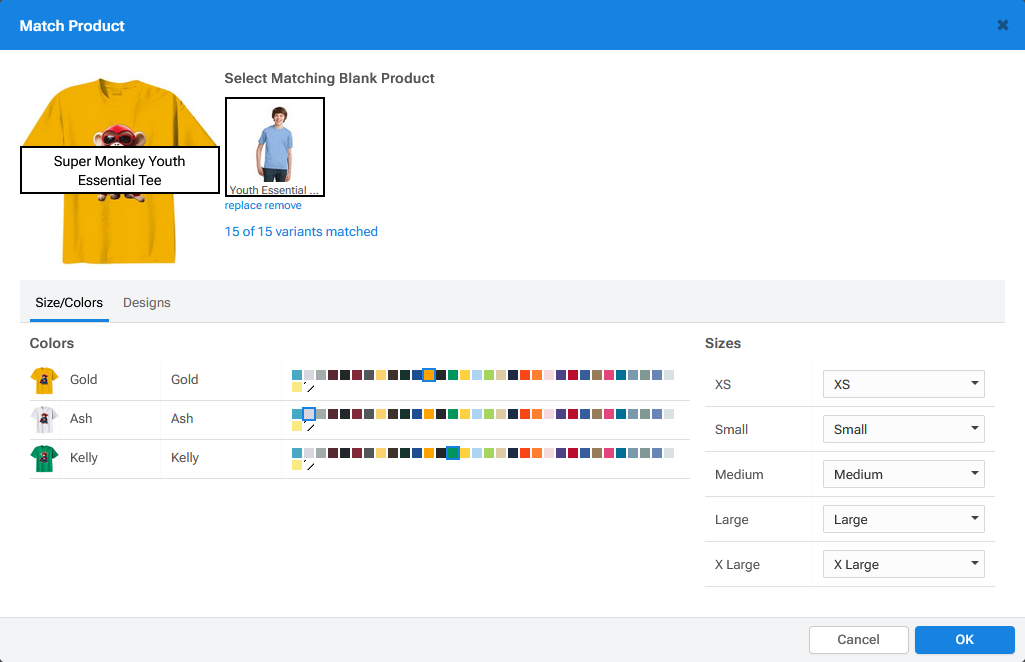The height and width of the screenshot is (662, 1025).
Task: Click the slash icon in Ash row
Action: point(310,427)
